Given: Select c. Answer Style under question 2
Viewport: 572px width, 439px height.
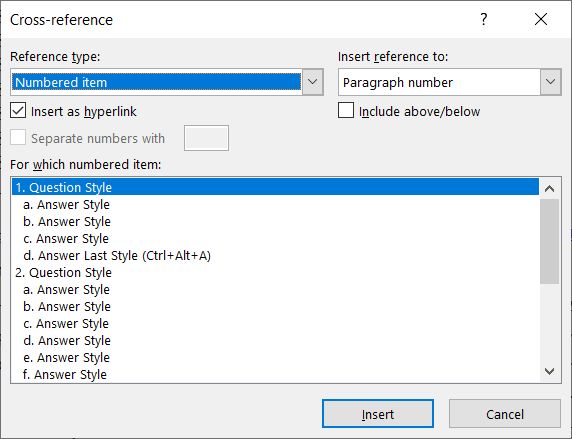Looking at the screenshot, I should (275, 324).
